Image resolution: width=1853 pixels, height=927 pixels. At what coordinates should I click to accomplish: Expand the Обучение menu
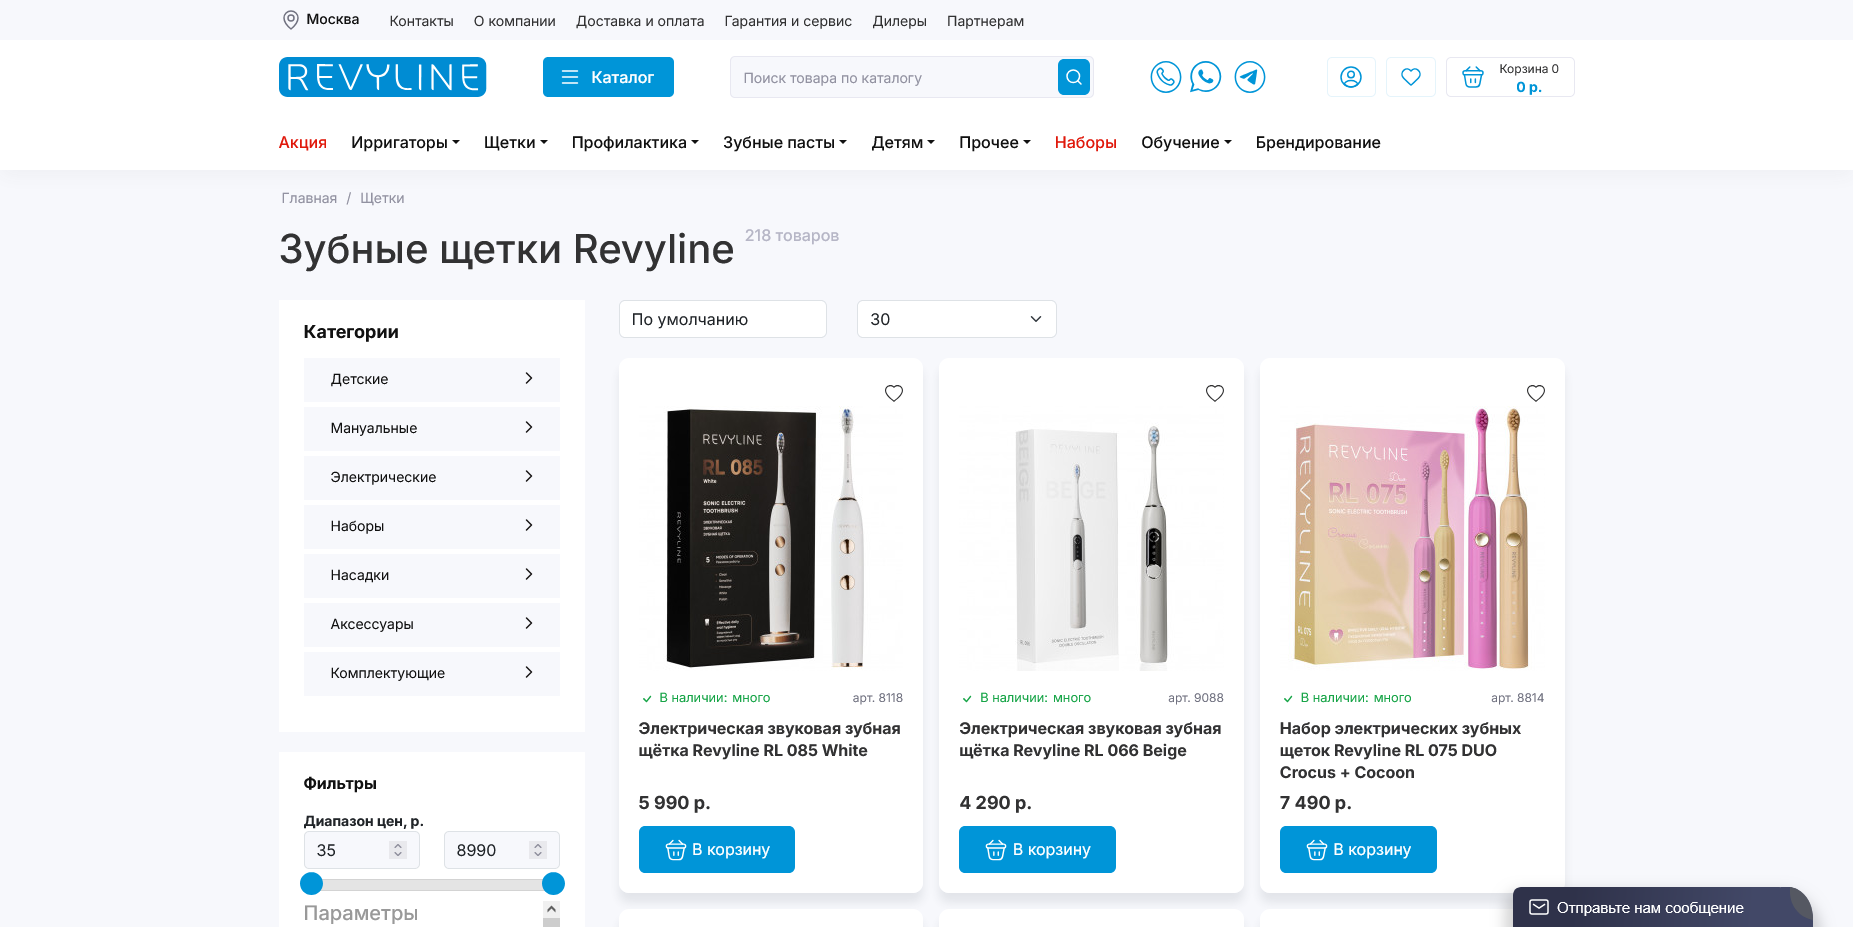pos(1186,142)
